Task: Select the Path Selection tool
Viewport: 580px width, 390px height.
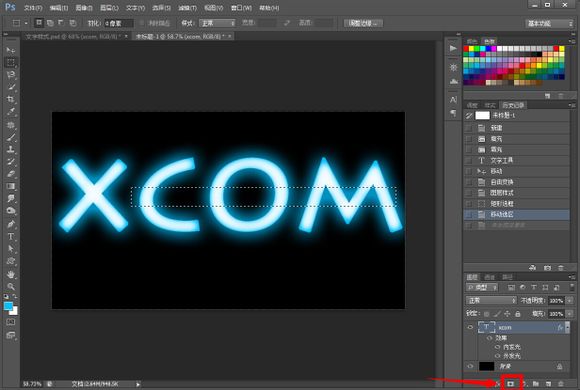Action: (x=11, y=249)
